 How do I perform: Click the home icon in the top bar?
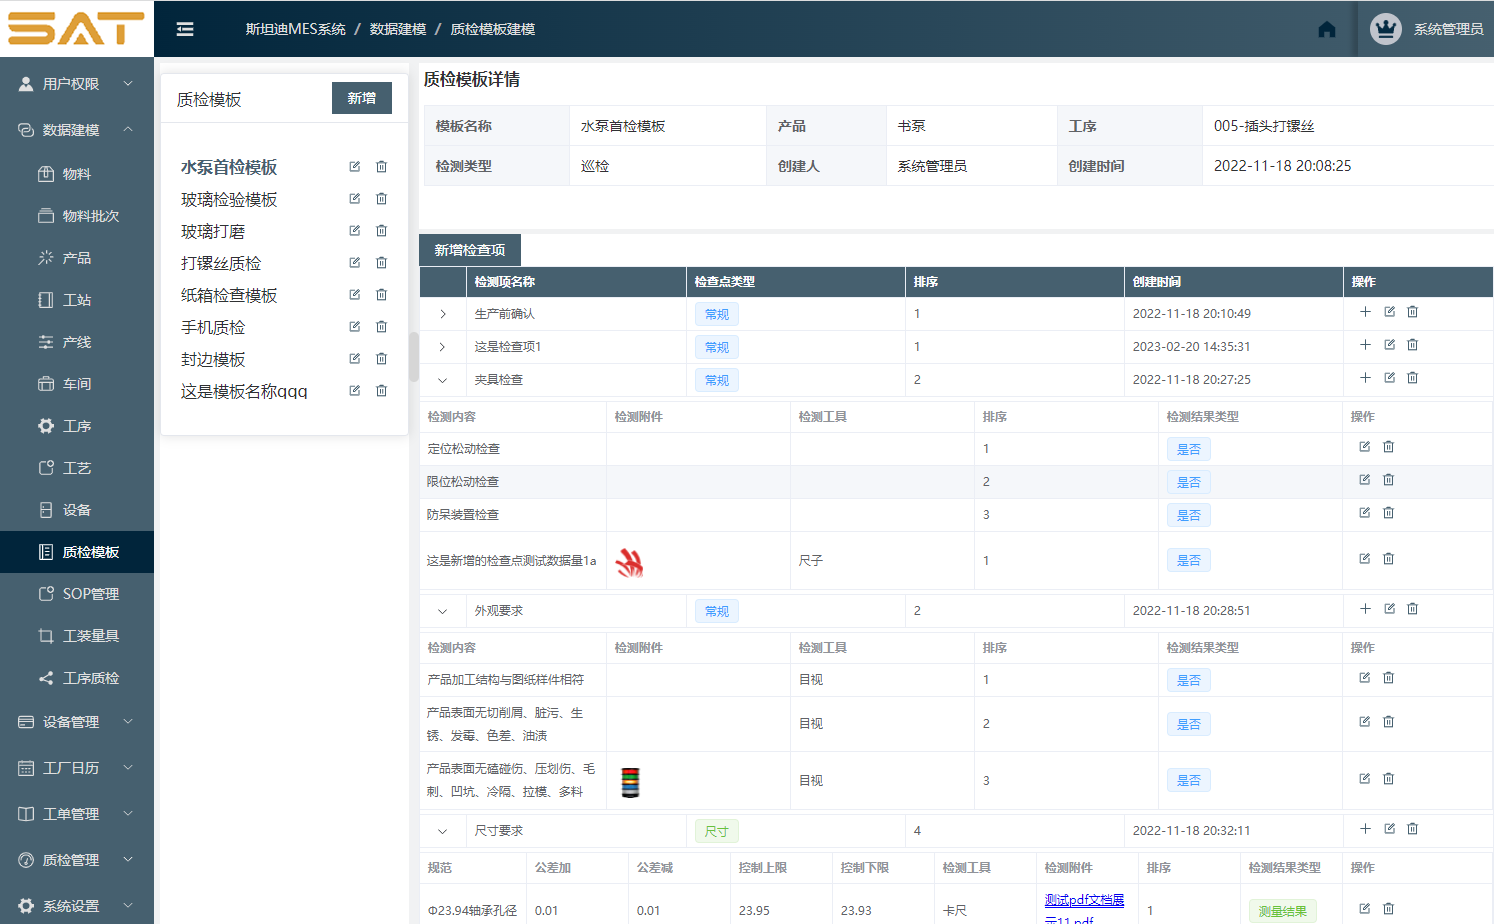[x=1326, y=29]
